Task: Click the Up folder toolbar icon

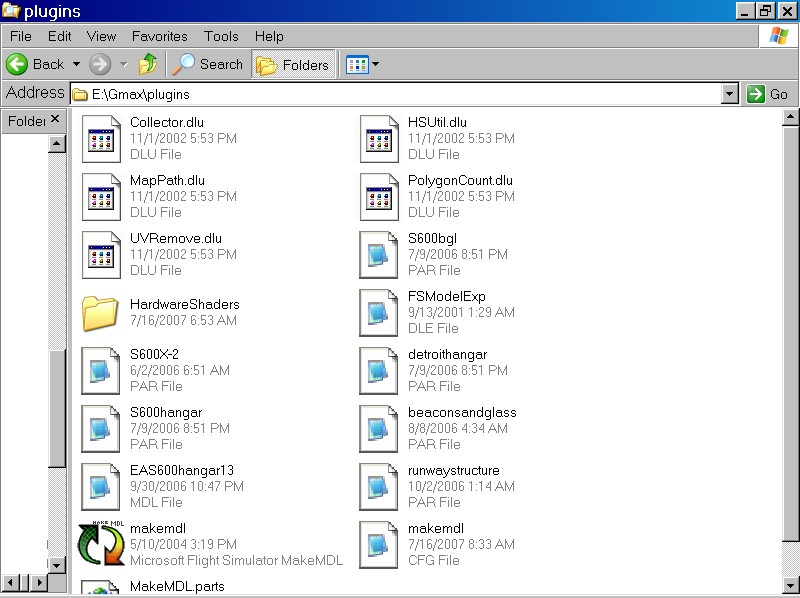Action: pyautogui.click(x=148, y=64)
